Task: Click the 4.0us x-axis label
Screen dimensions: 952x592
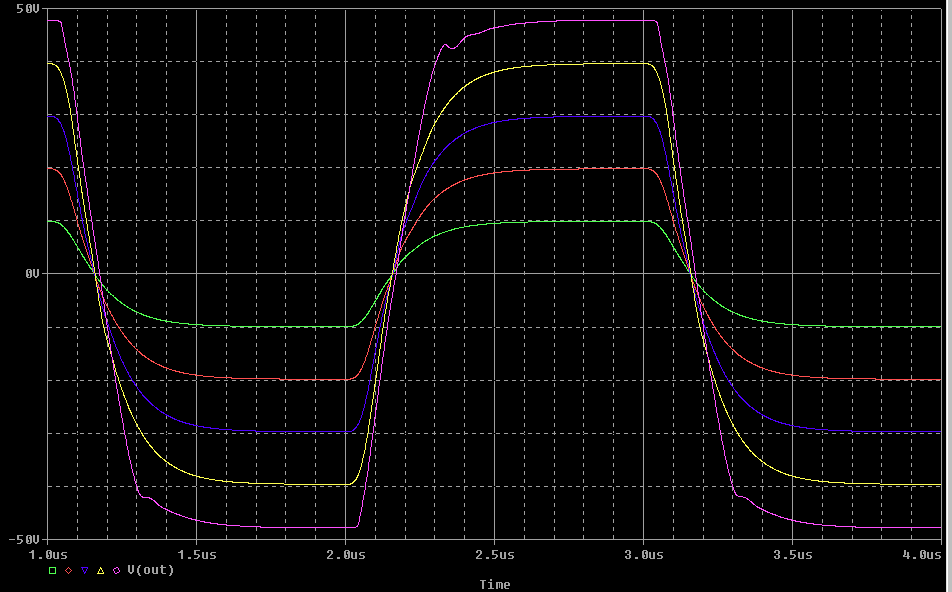Action: (924, 553)
